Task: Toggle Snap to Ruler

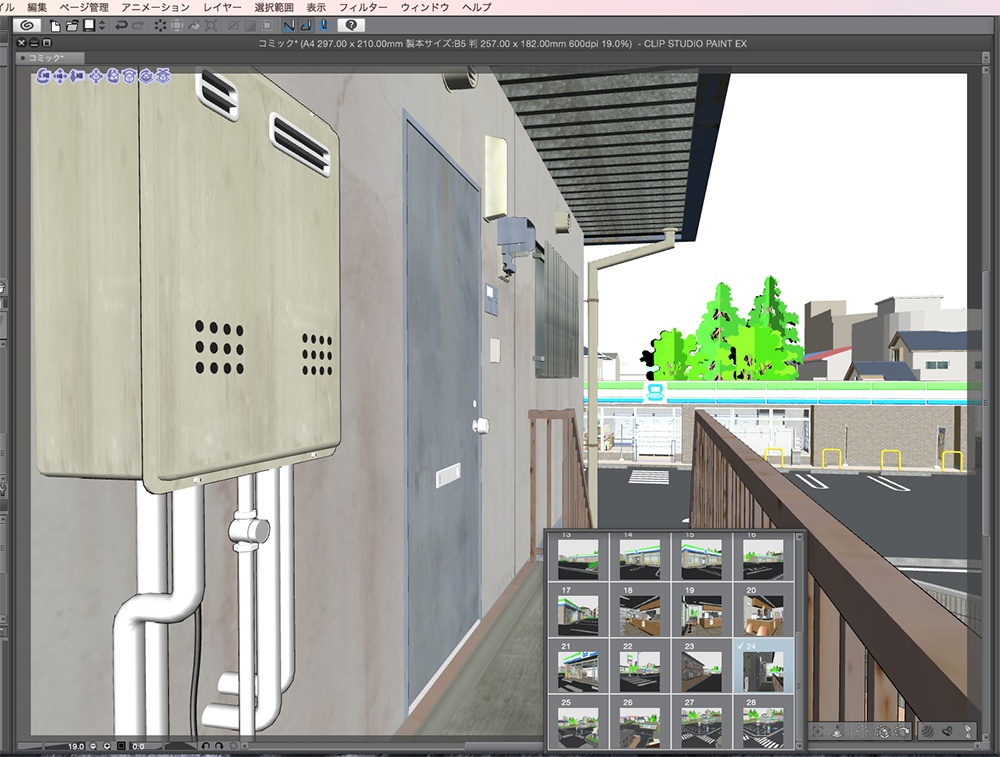Action: tap(289, 26)
